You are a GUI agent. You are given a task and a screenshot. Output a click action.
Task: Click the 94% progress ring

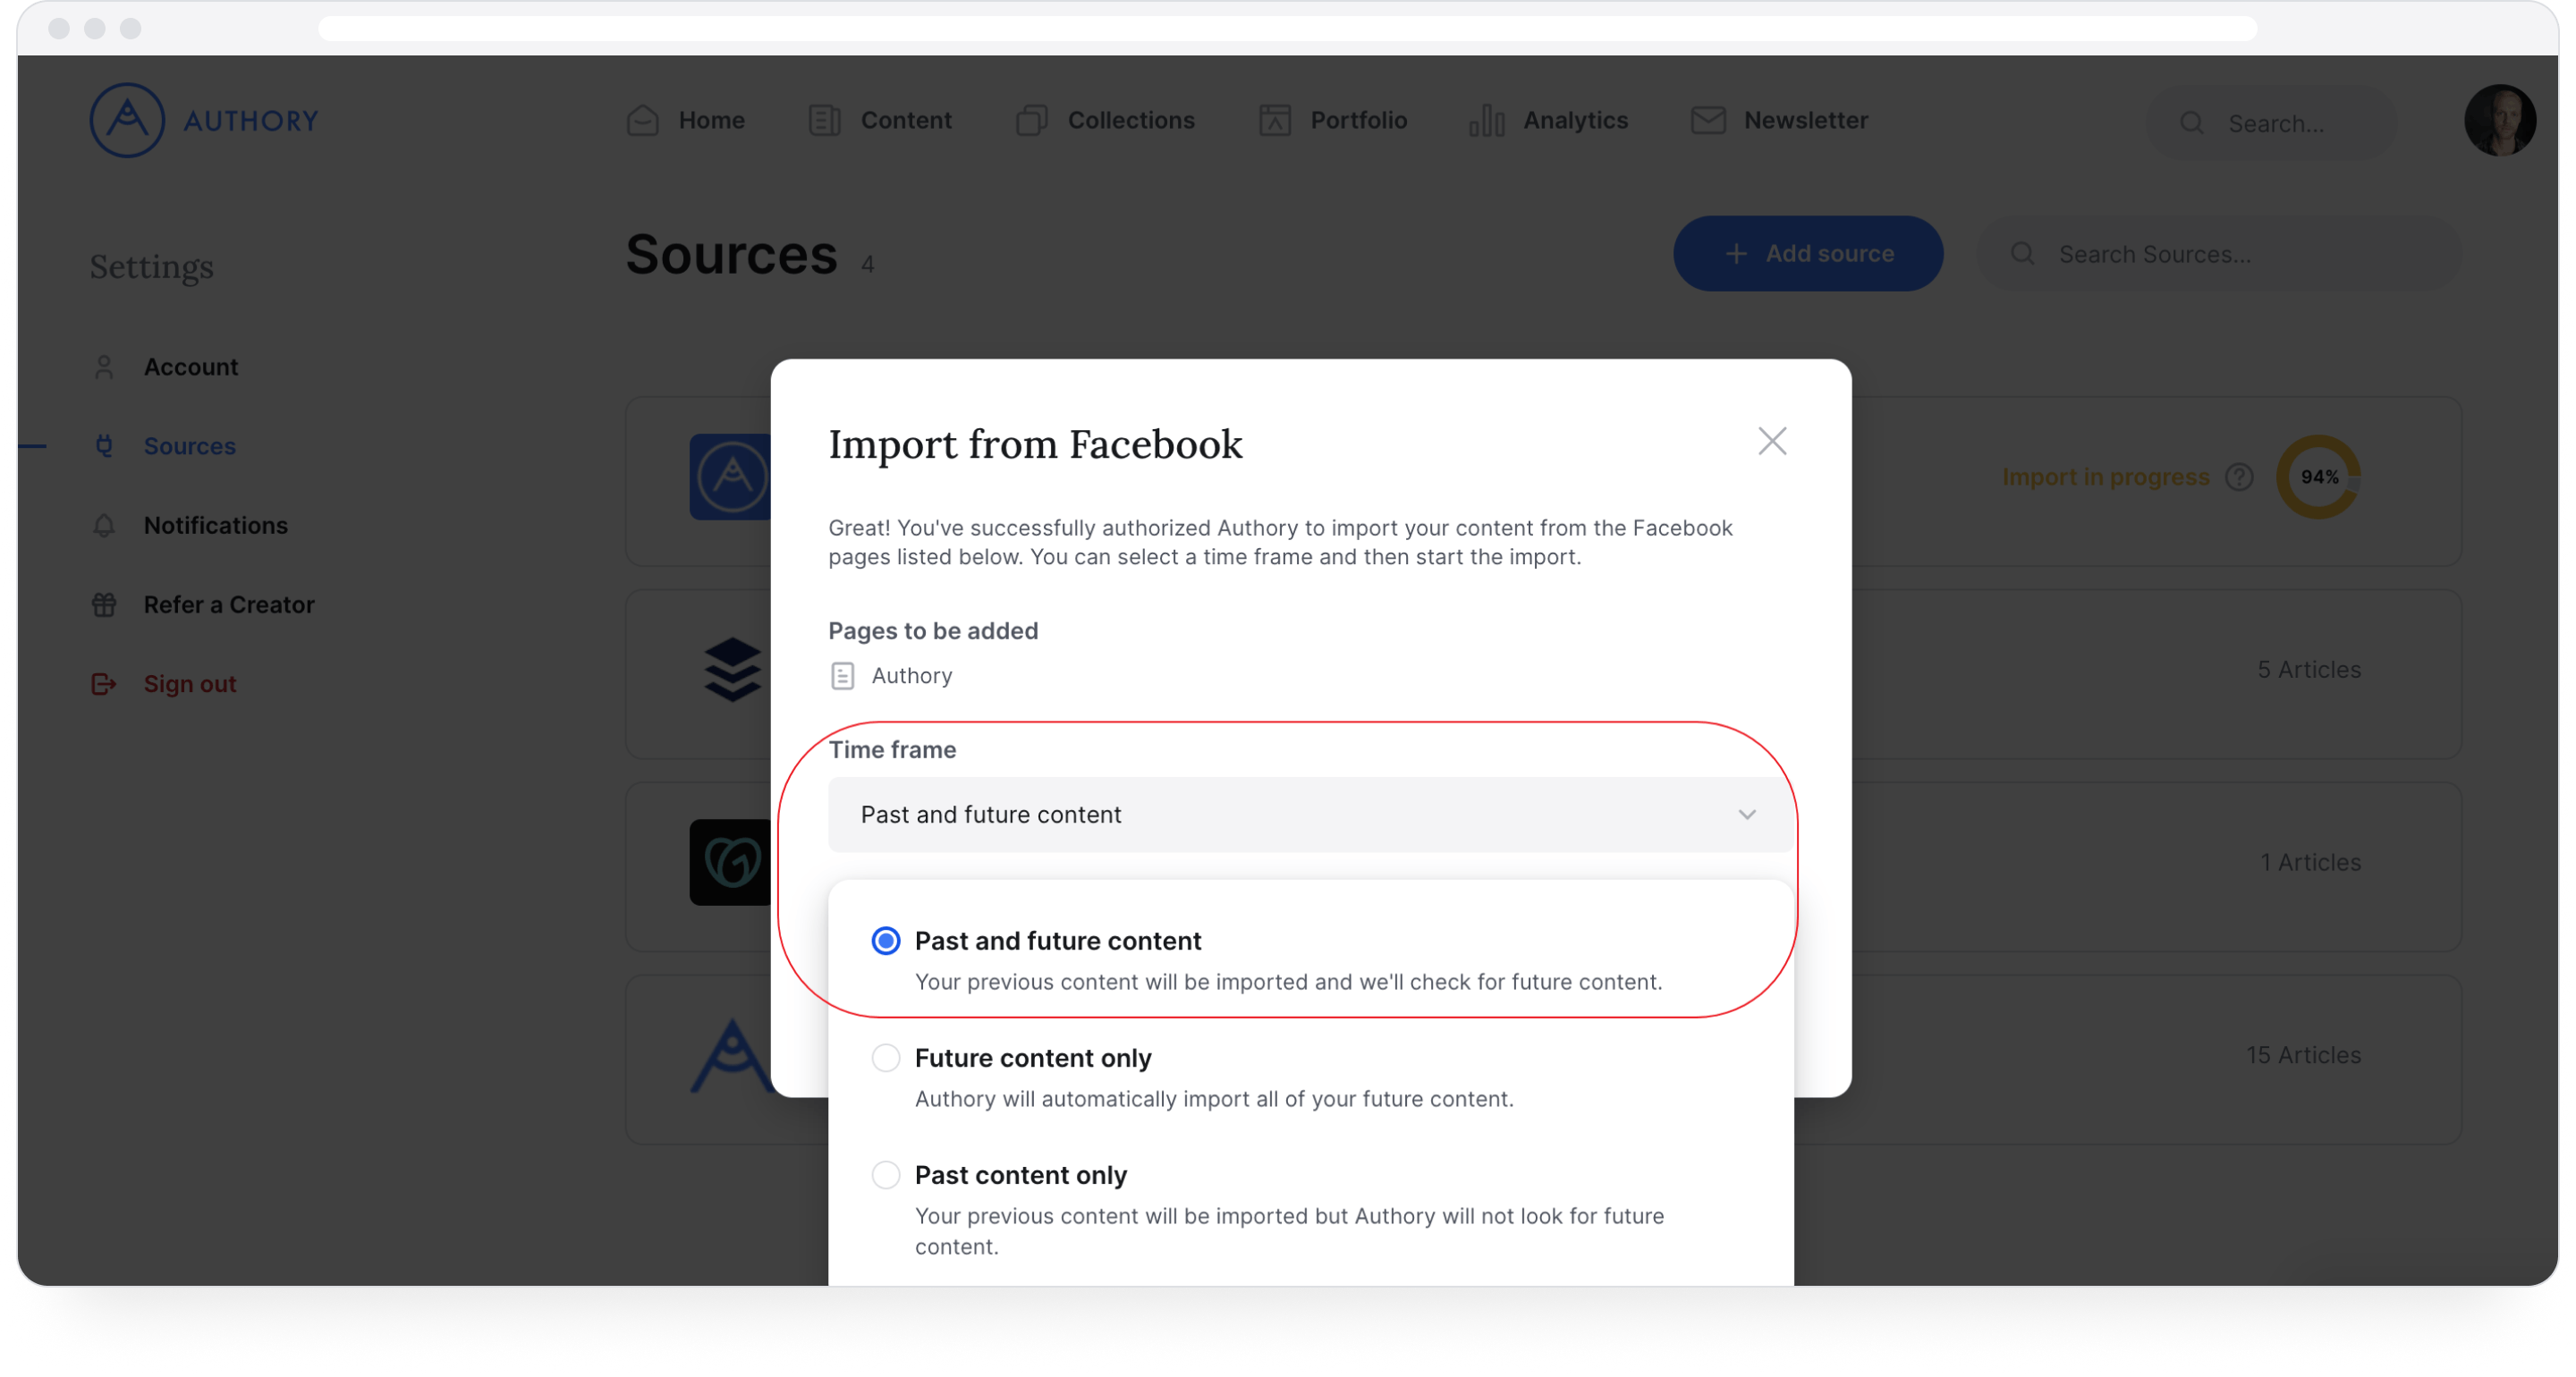click(x=2318, y=477)
